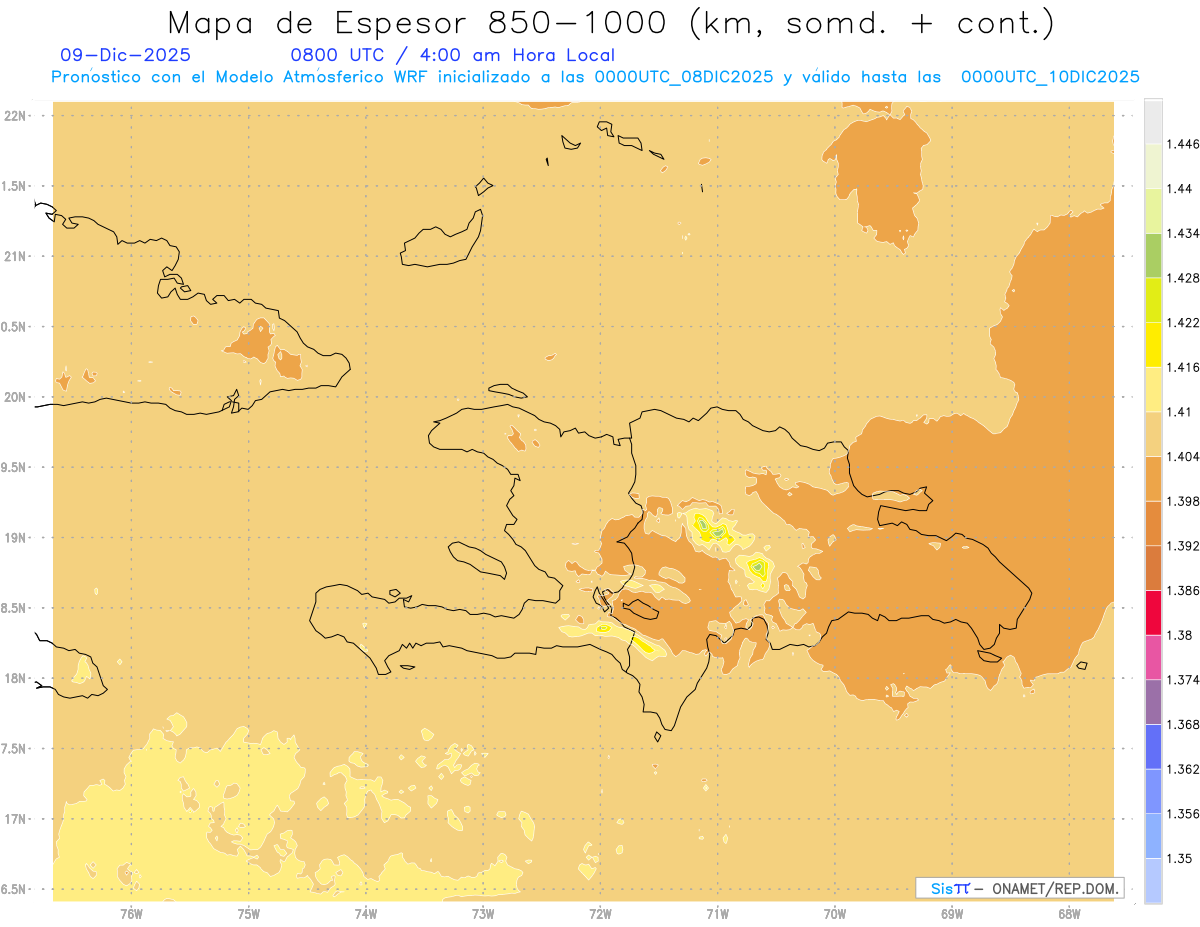The image size is (1200, 927).
Task: Pick the periwinkle swatch between 1.356 and 1.362
Action: pos(1153,791)
